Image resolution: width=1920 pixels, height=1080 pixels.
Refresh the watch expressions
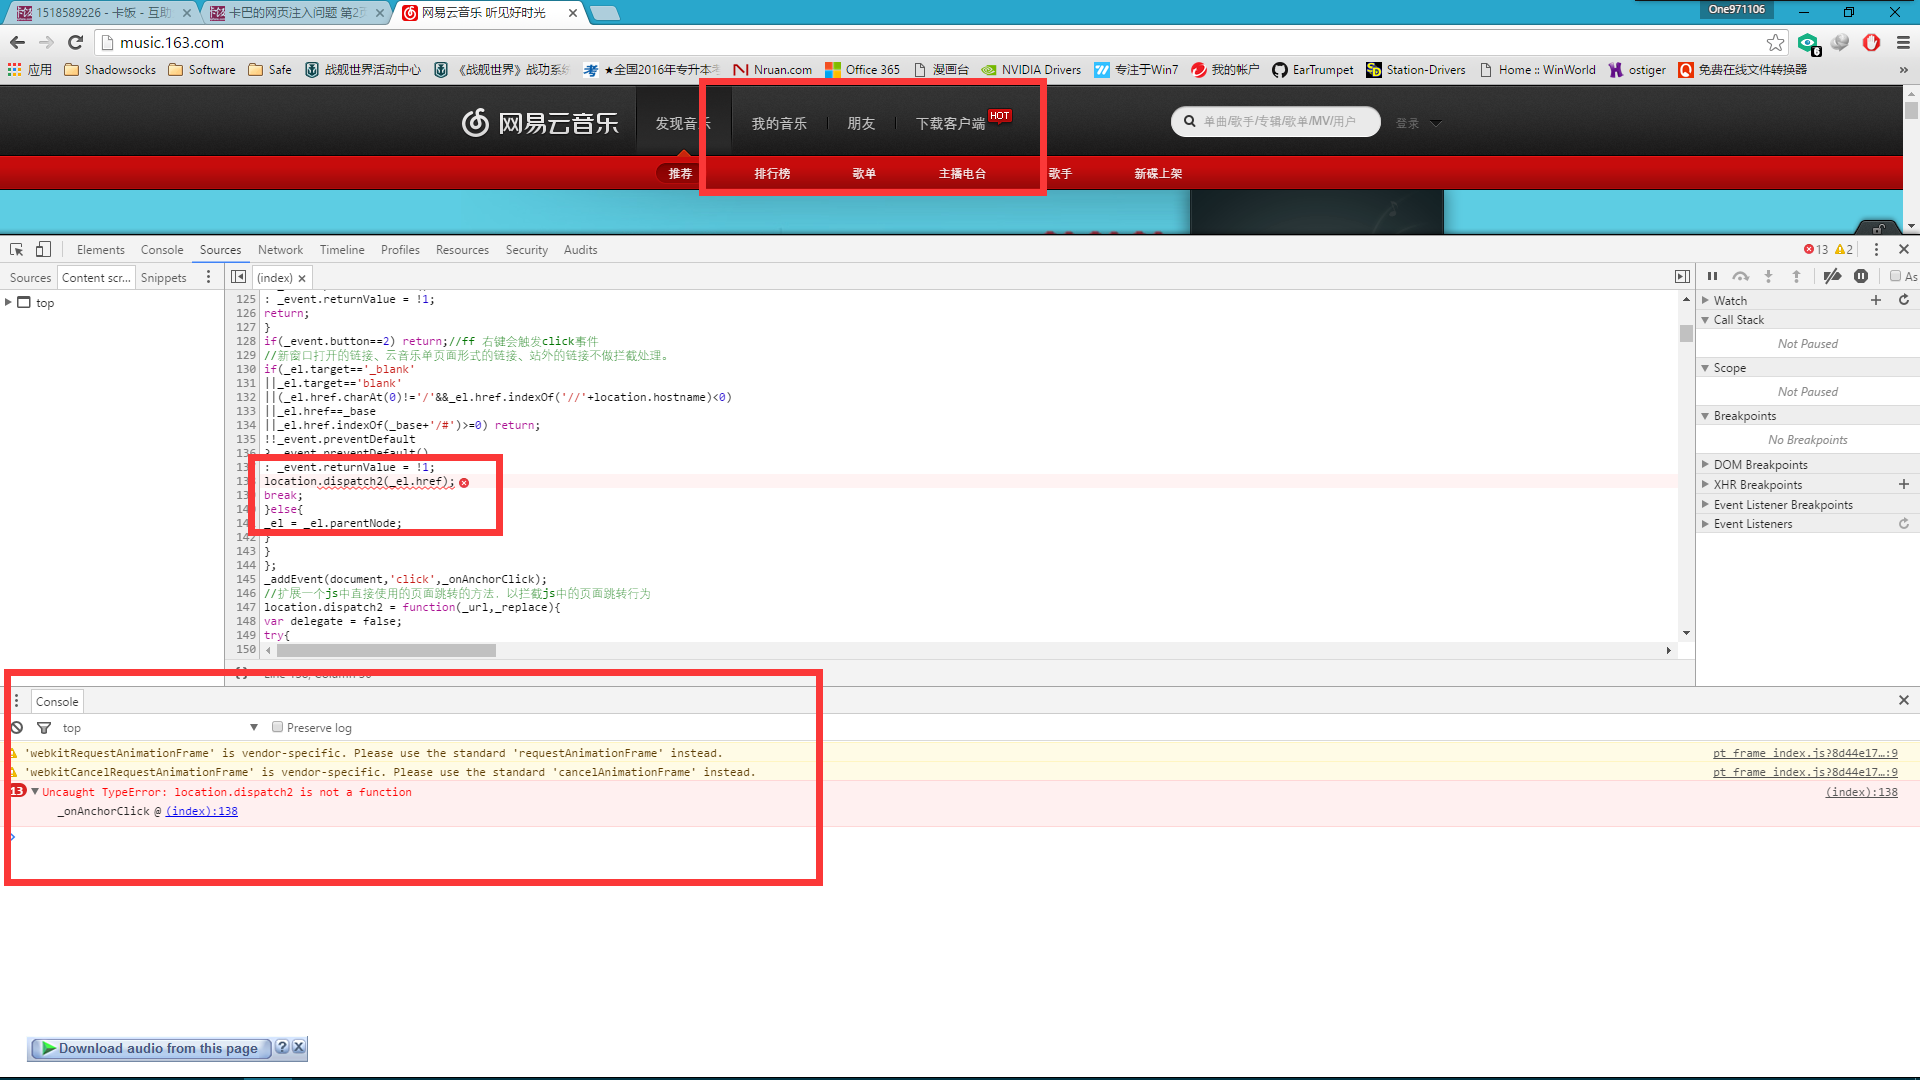coord(1904,300)
